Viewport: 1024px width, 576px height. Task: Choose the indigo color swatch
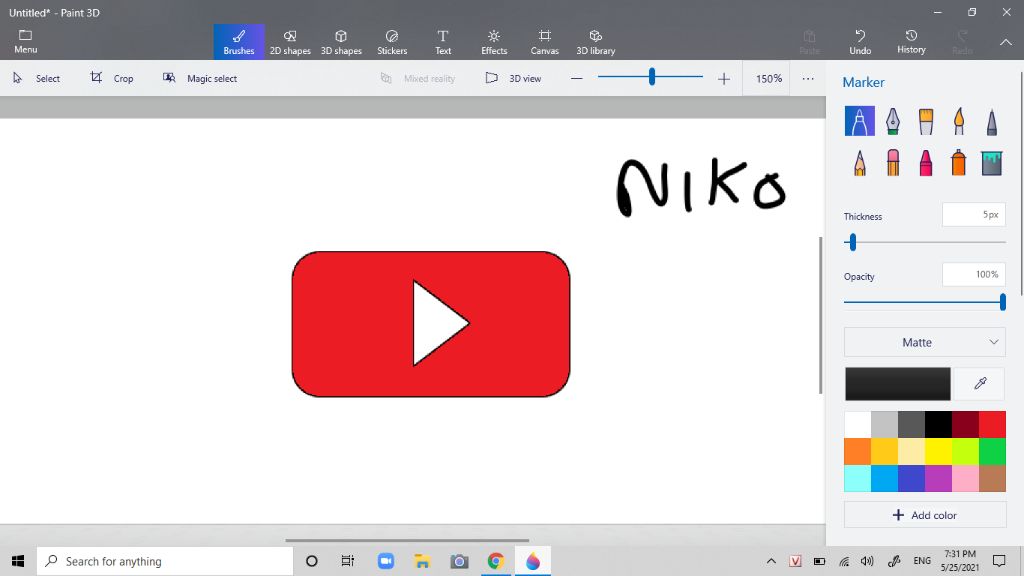[x=911, y=478]
